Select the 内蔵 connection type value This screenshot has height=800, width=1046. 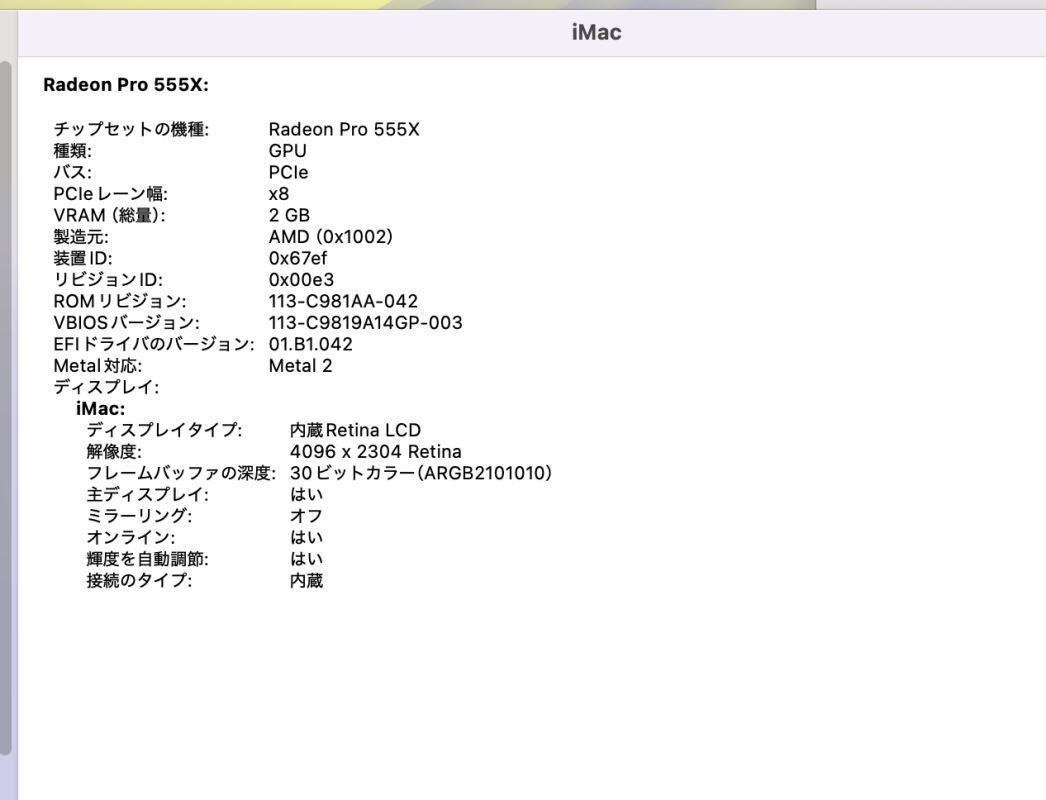(x=306, y=580)
